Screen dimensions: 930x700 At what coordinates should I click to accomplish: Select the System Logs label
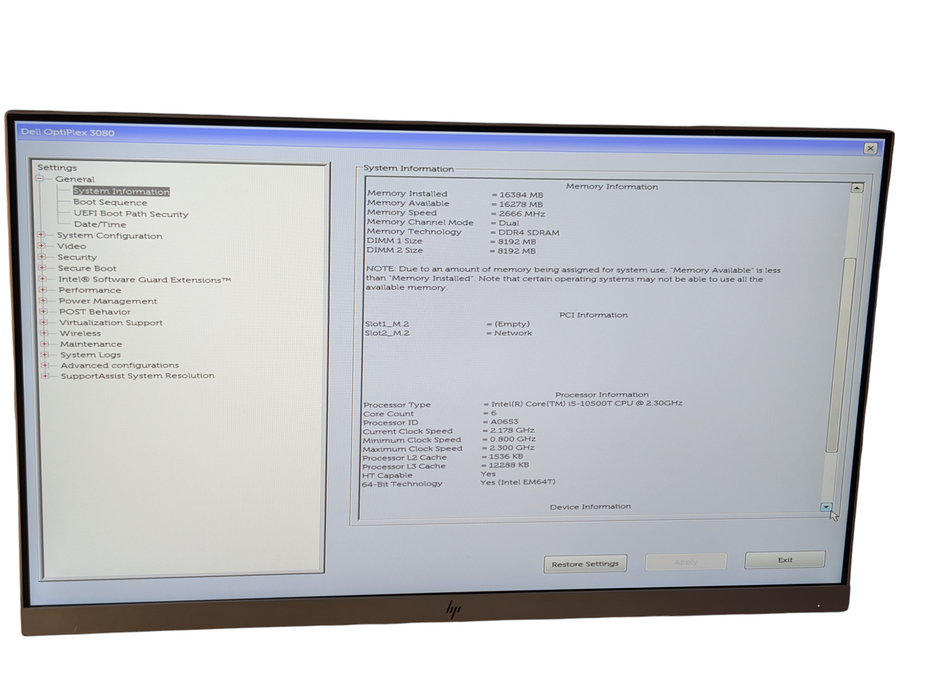tap(90, 355)
